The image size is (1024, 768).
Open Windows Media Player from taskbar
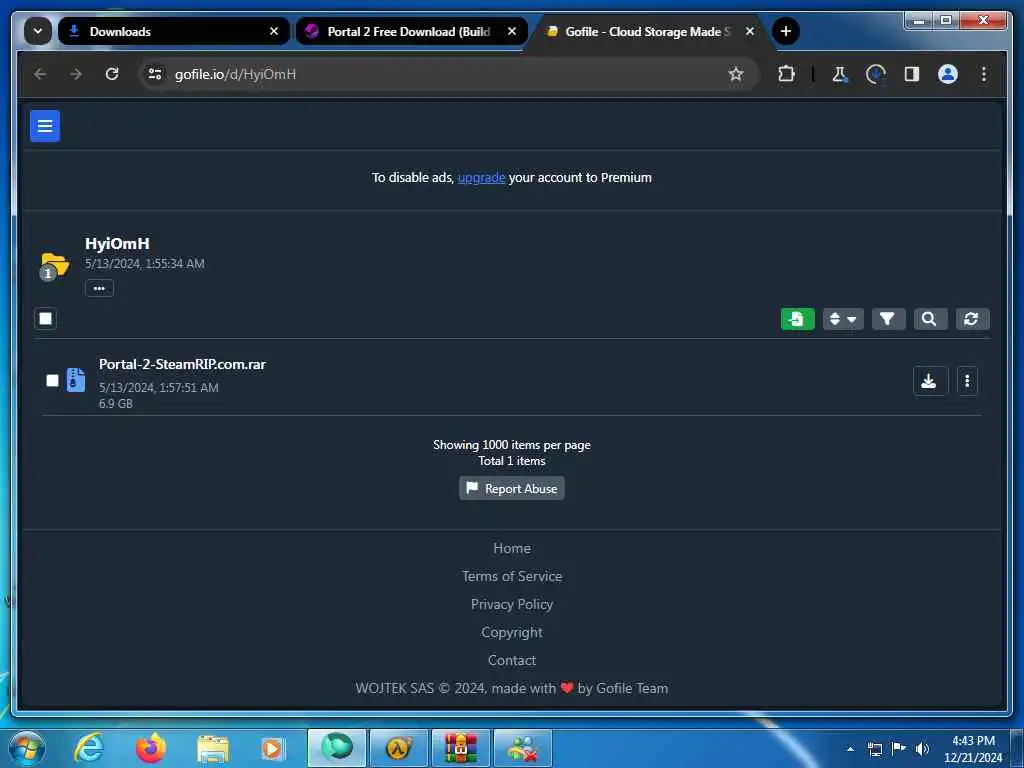pos(273,748)
